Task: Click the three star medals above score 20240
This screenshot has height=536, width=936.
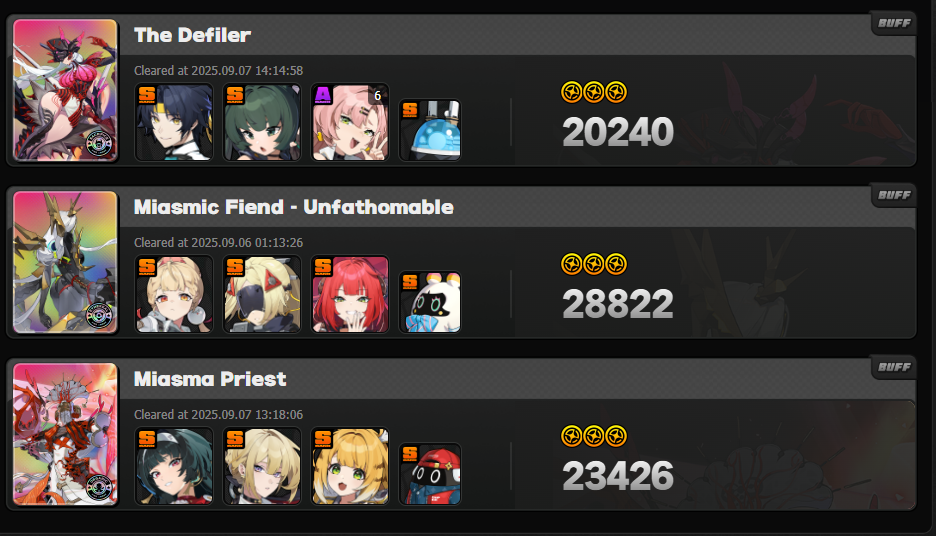Action: tap(594, 93)
